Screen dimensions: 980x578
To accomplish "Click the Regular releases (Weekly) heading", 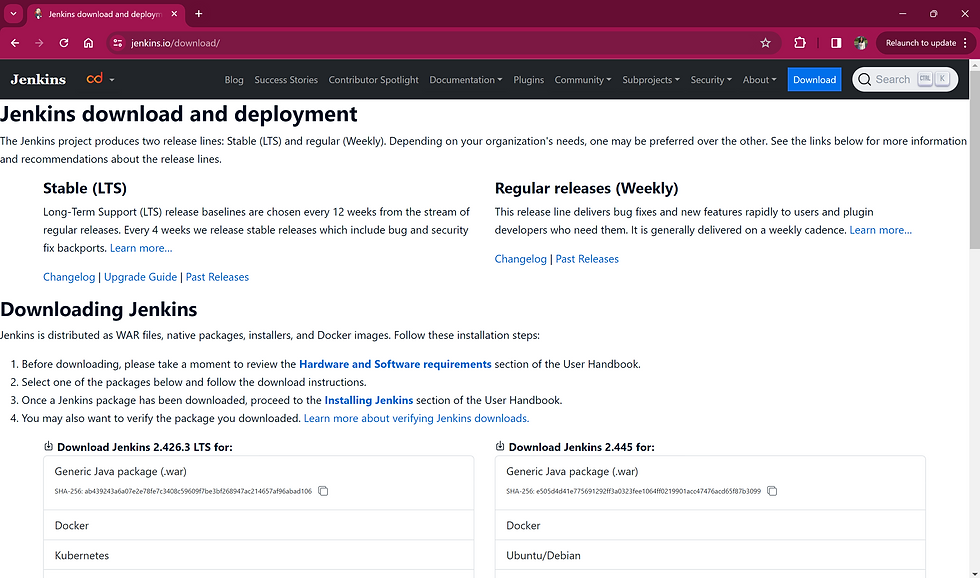I will (x=586, y=188).
